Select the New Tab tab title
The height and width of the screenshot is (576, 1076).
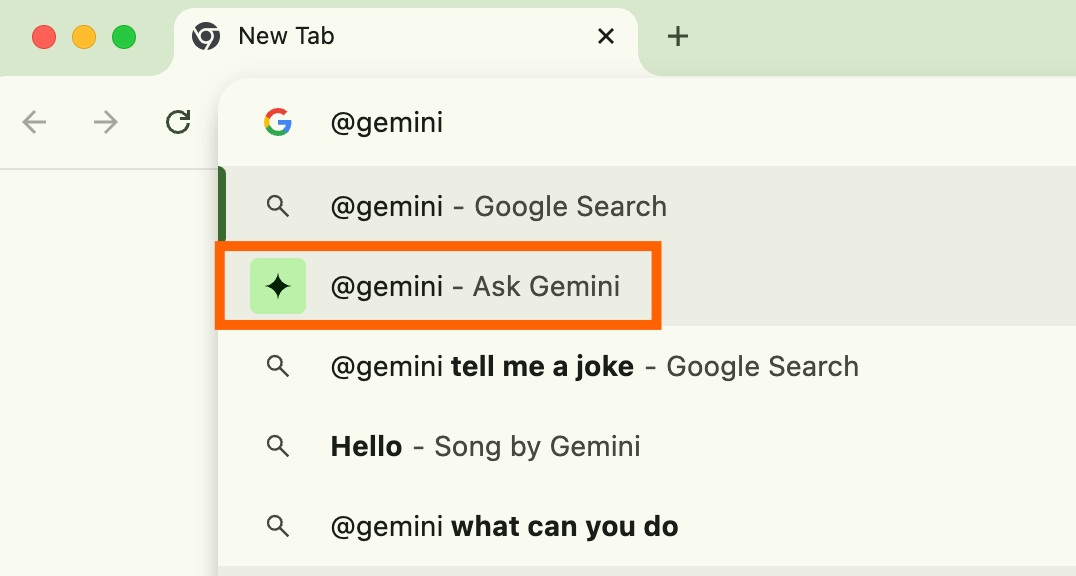pos(286,37)
